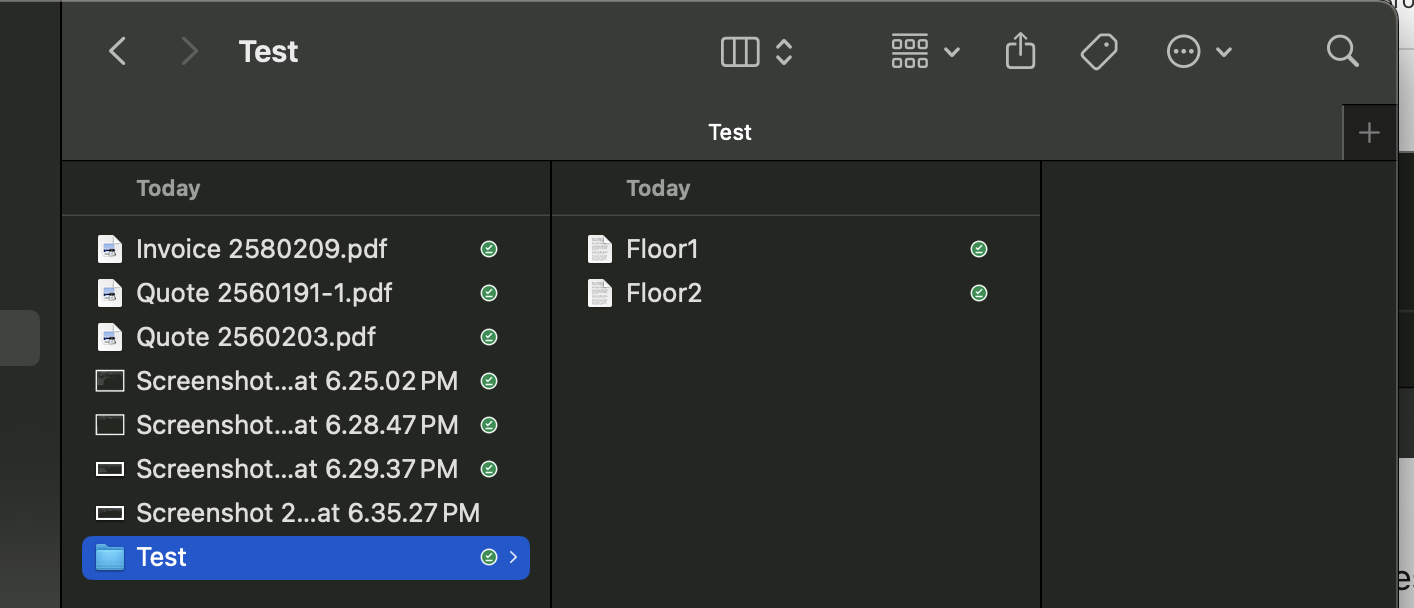Screen dimensions: 1414x608
Task: Open the Group By dropdown
Action: coord(924,51)
